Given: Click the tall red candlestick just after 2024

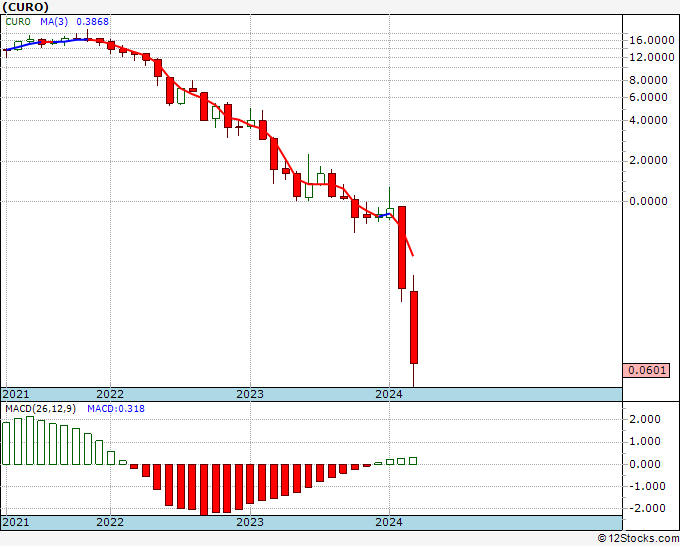Looking at the screenshot, I should [x=402, y=248].
